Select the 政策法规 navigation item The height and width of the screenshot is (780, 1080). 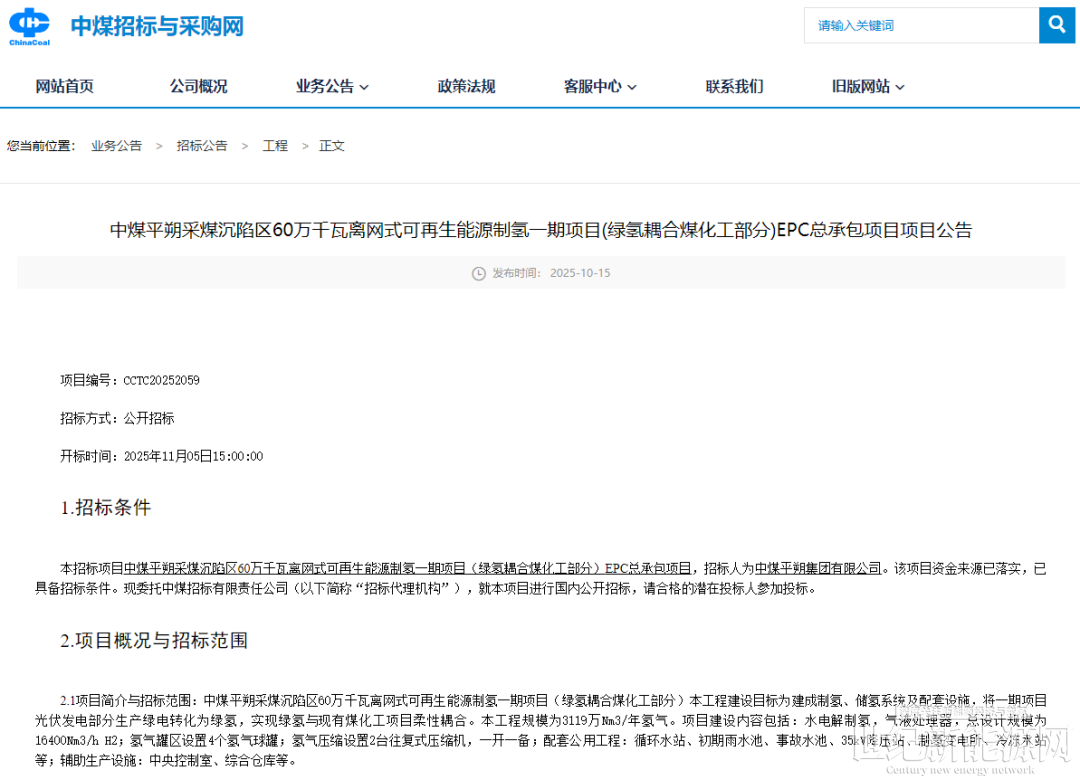click(466, 87)
